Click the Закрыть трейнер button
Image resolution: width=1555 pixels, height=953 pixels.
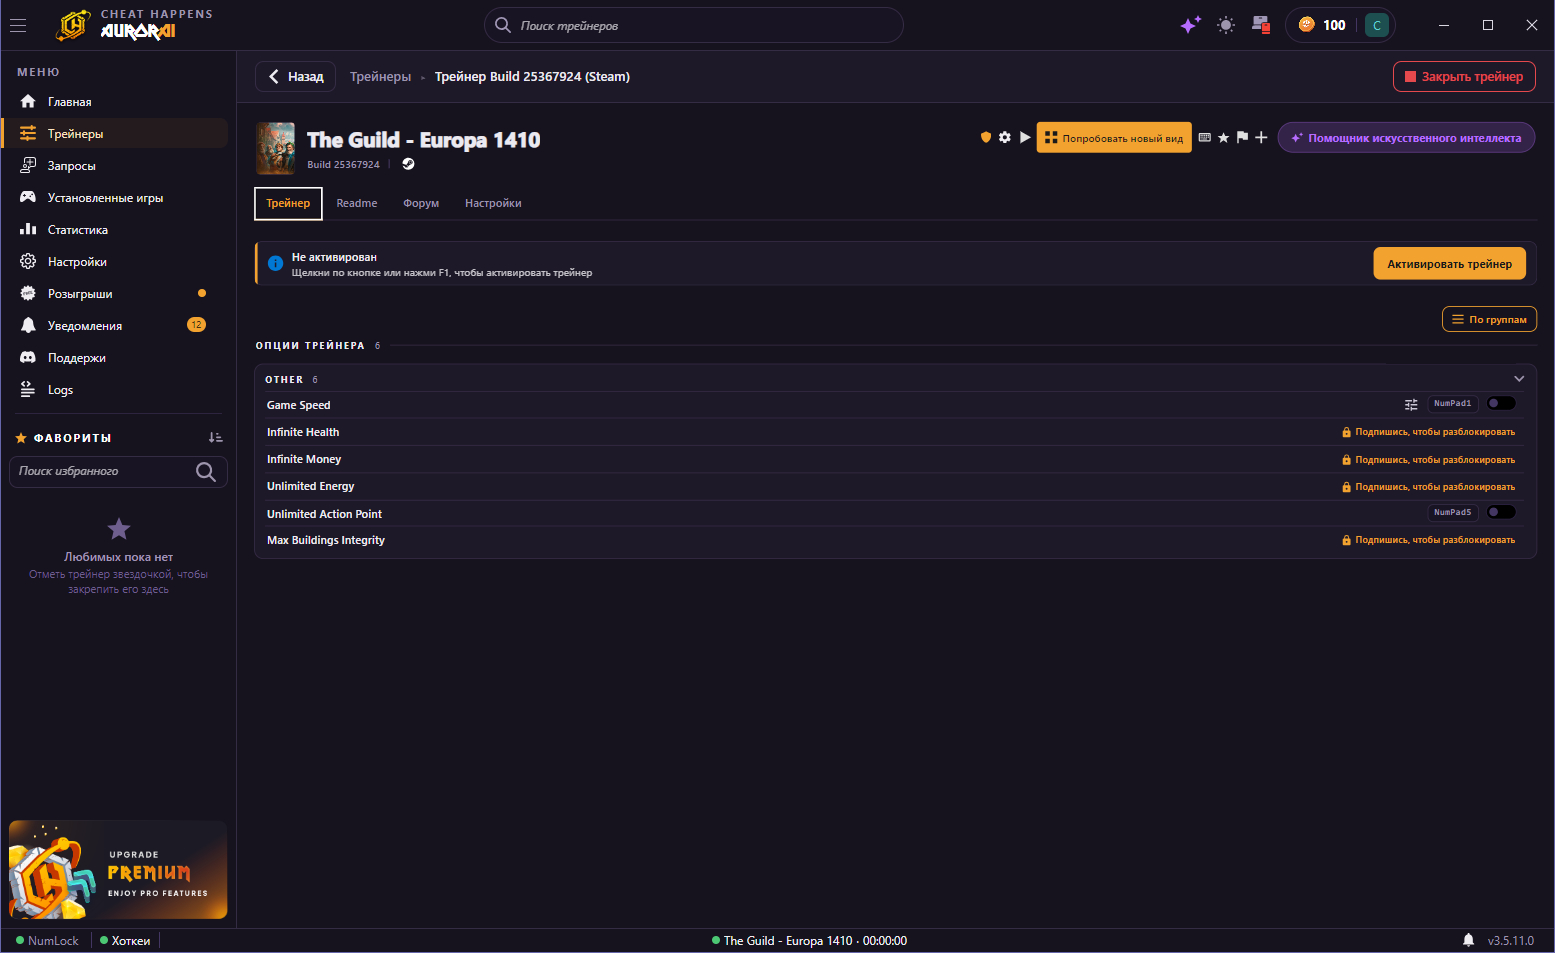point(1464,76)
